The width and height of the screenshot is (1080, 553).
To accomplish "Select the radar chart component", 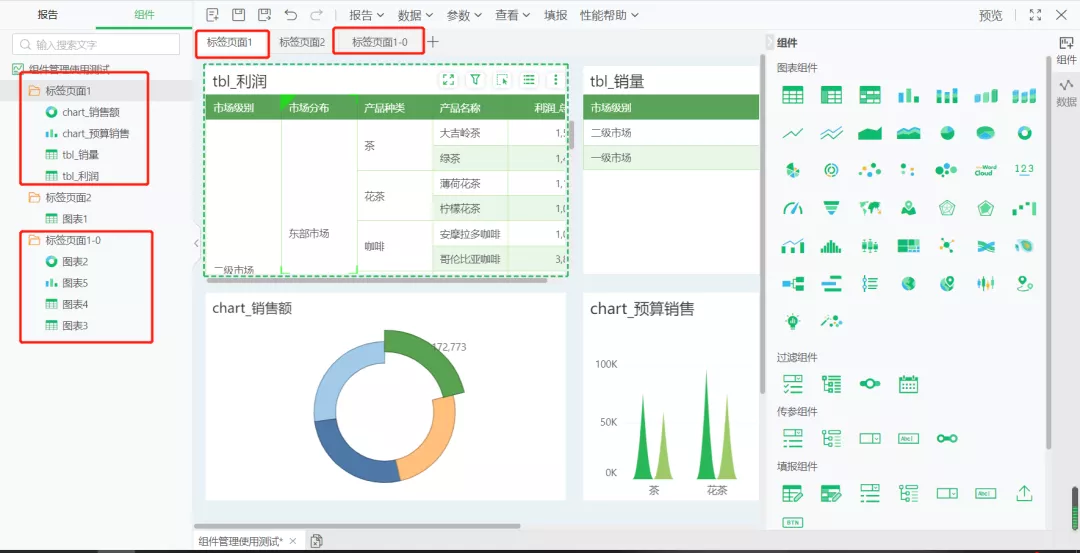I will [947, 207].
